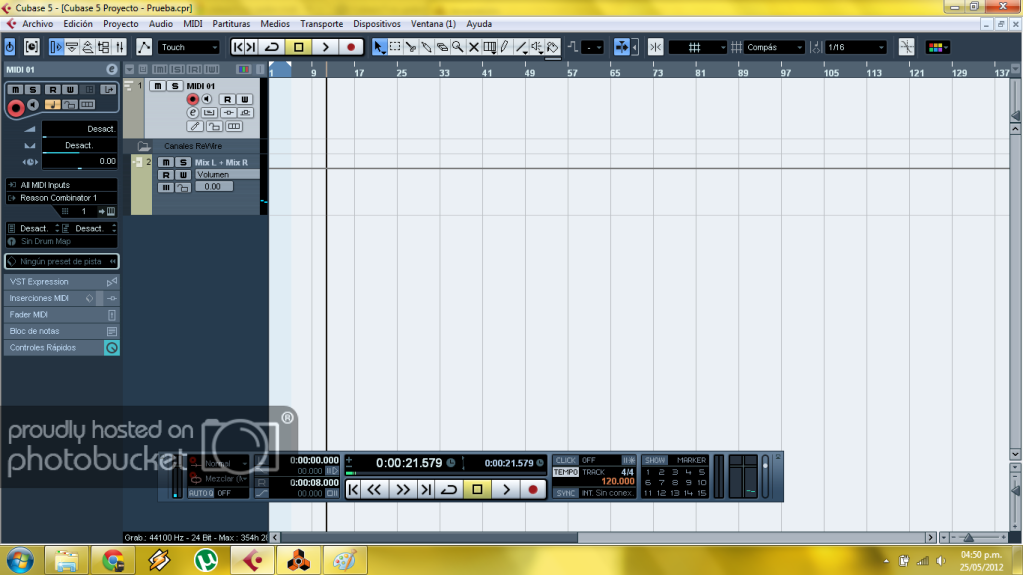Open the Compás grid type dropdown
Screen dimensions: 1023x575
pos(775,47)
